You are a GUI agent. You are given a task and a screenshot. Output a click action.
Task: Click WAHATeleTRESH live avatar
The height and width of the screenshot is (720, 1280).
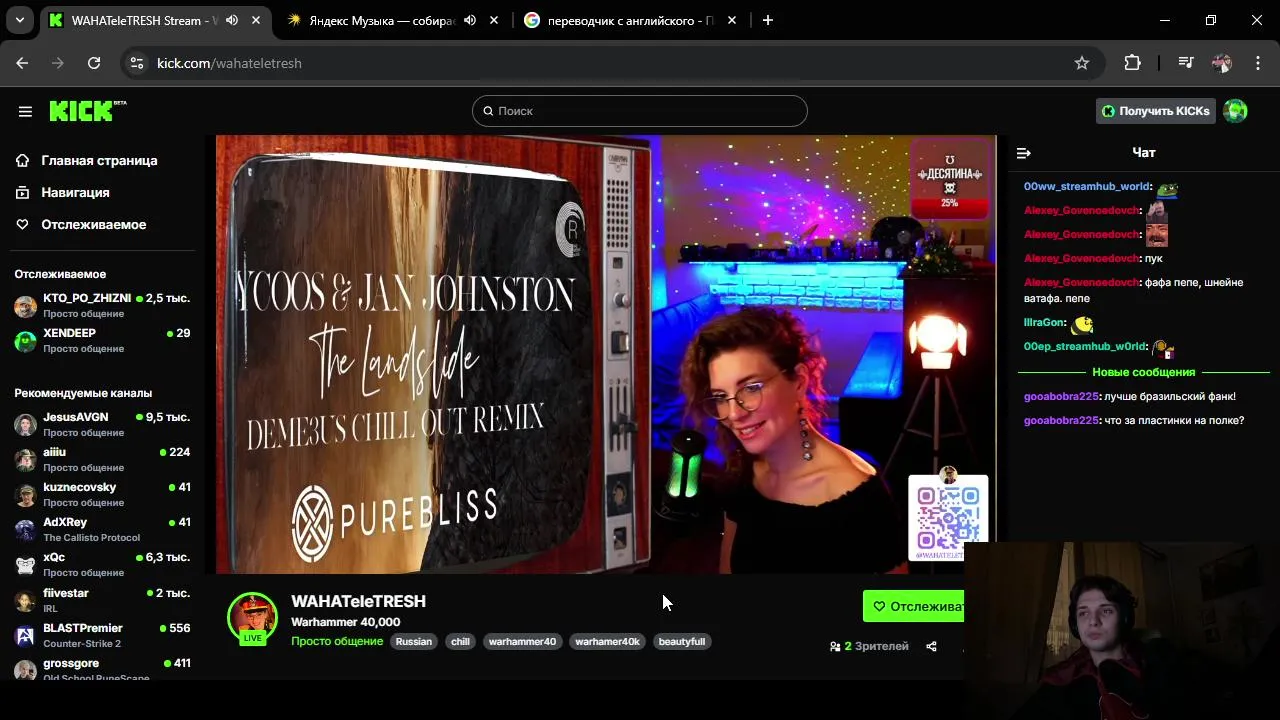pos(252,618)
